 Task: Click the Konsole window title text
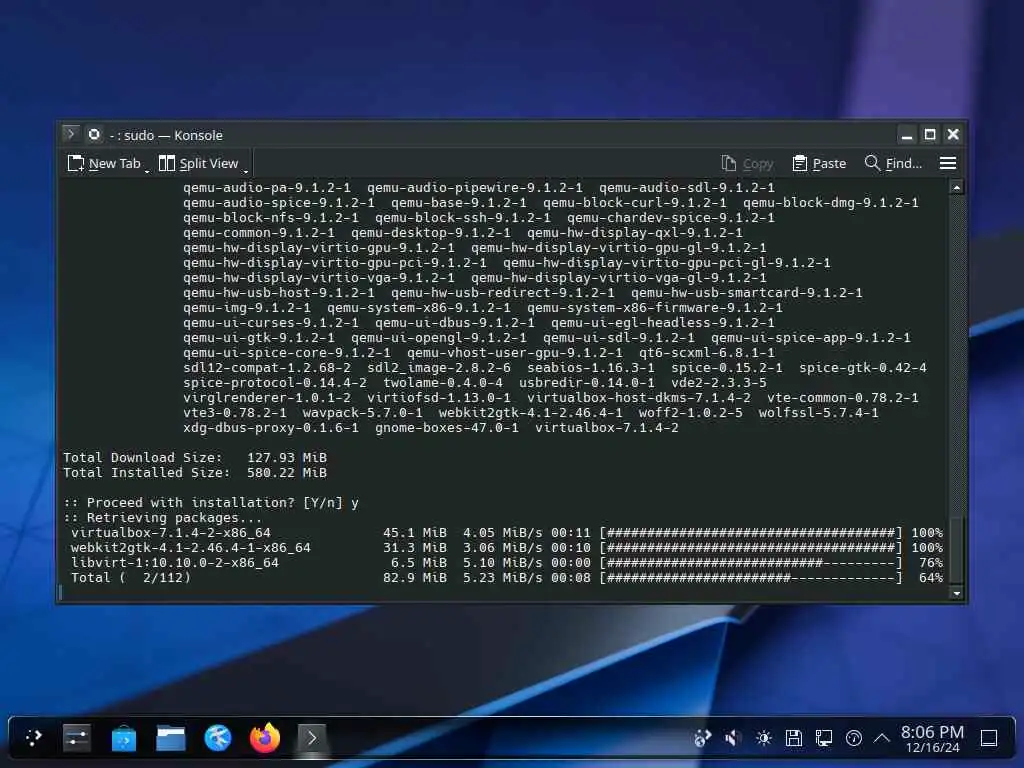[x=166, y=135]
